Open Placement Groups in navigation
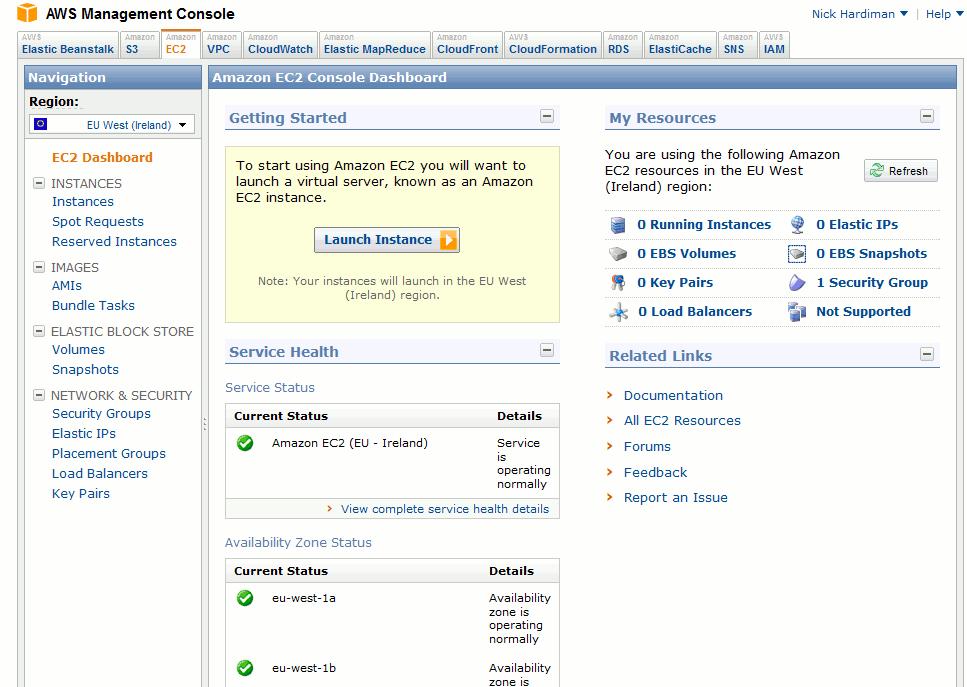Image resolution: width=967 pixels, height=687 pixels. tap(109, 453)
